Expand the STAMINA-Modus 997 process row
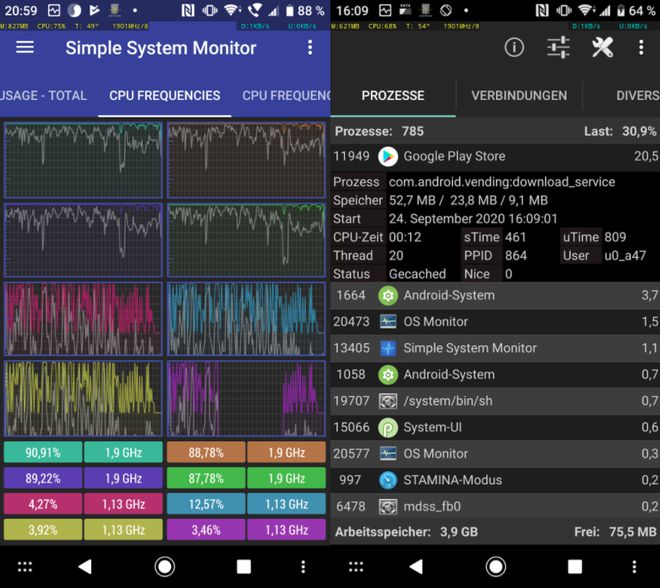660x588 pixels. click(495, 480)
